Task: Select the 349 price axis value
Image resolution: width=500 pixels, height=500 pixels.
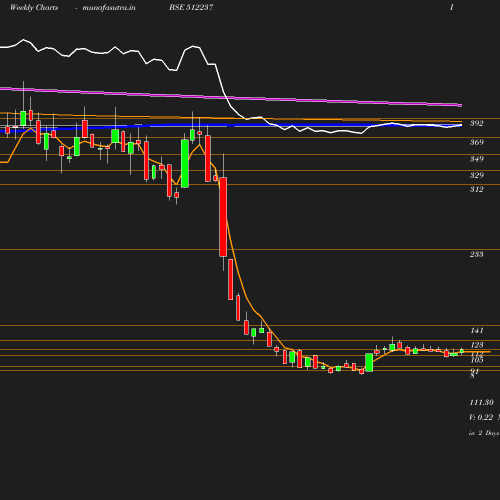Action: (x=477, y=159)
